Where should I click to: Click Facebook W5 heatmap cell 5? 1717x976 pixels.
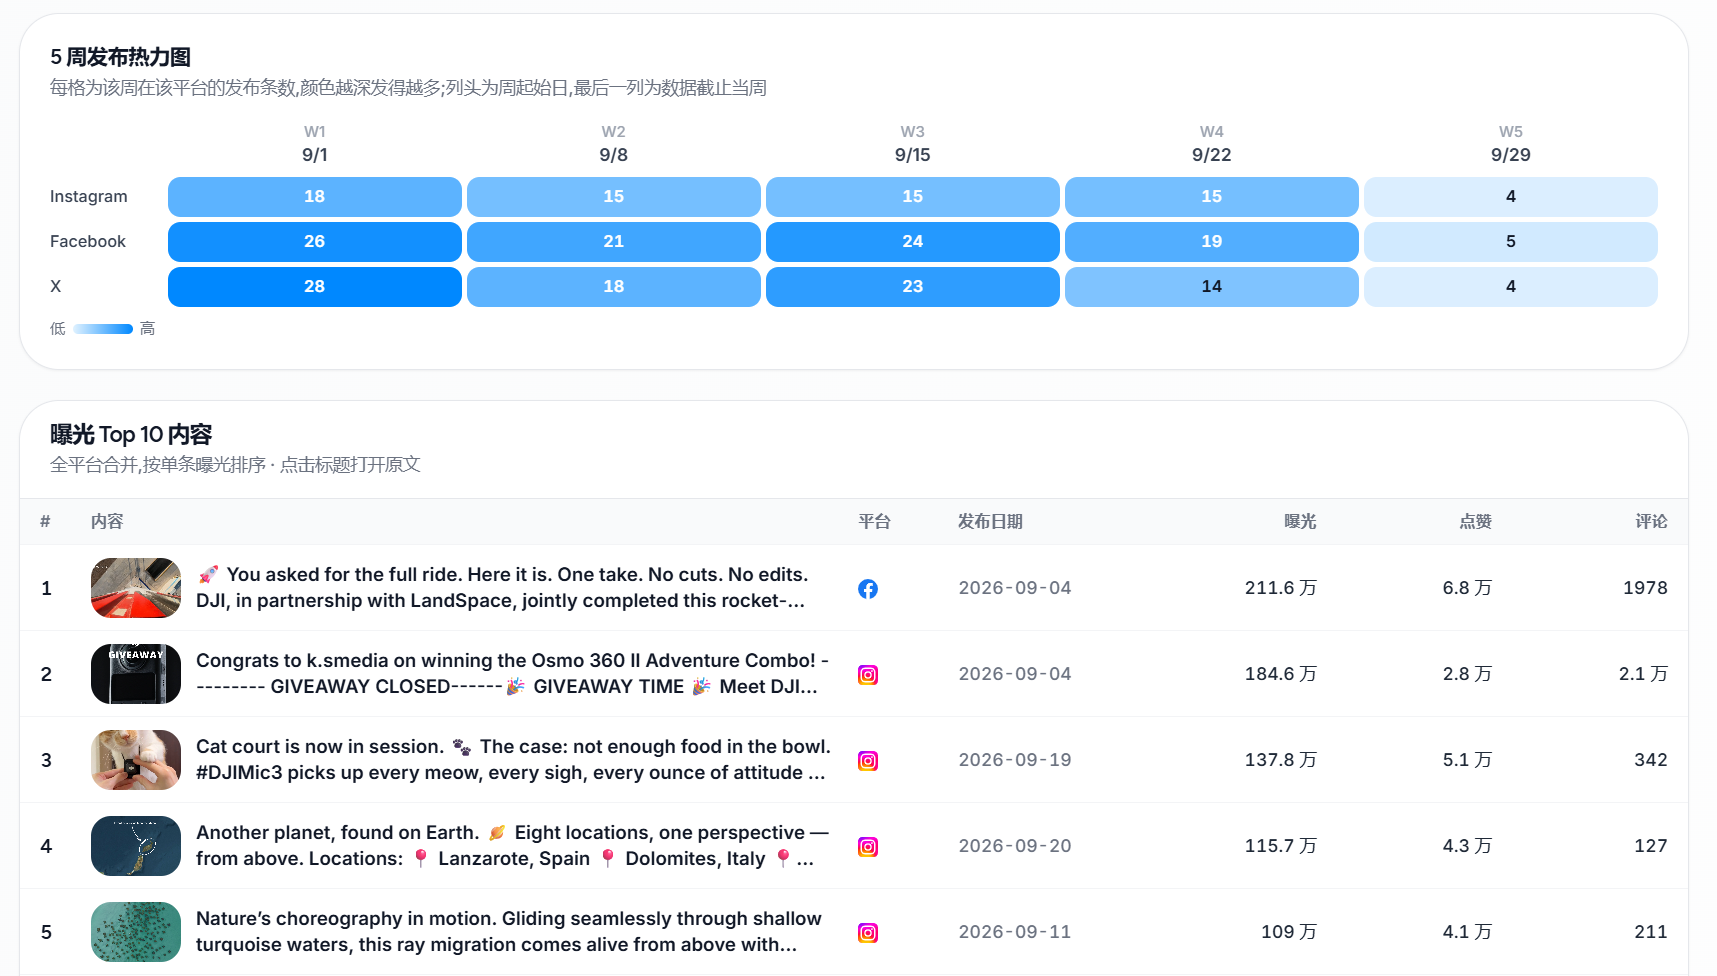(1511, 242)
